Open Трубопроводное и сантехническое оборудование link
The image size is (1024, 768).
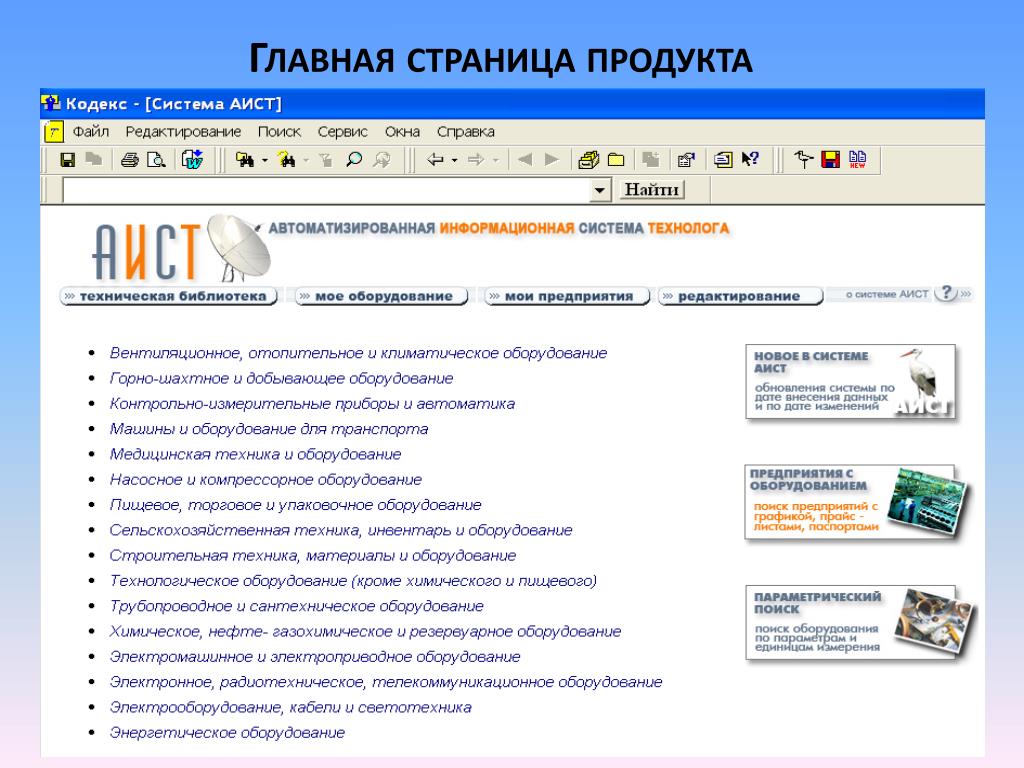tap(296, 607)
